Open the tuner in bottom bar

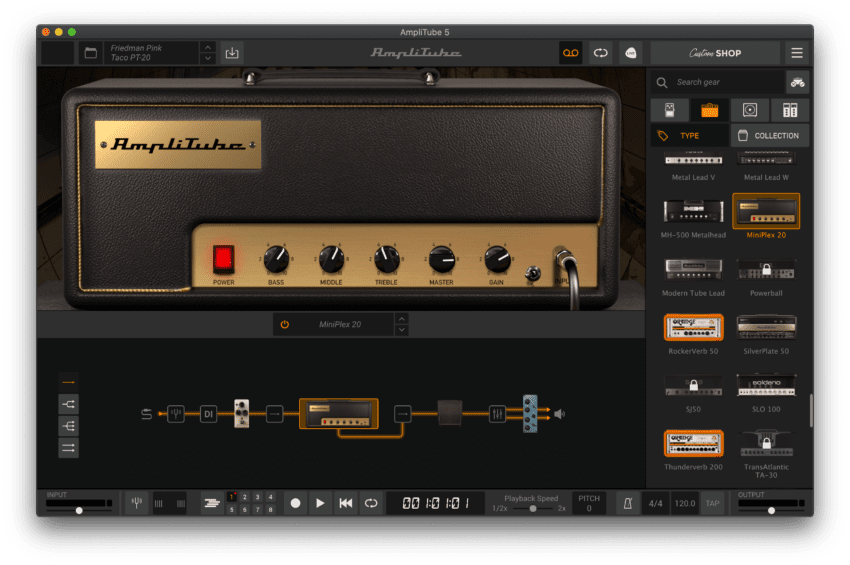(137, 503)
